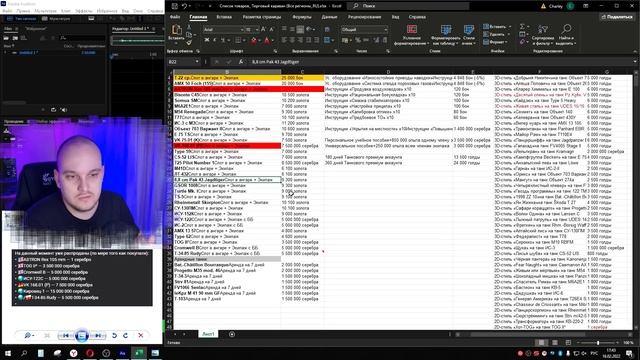This screenshot has width=640, height=360.
Task: Click the Paste (Вставить) clipboard icon in Excel
Action: (x=176, y=30)
